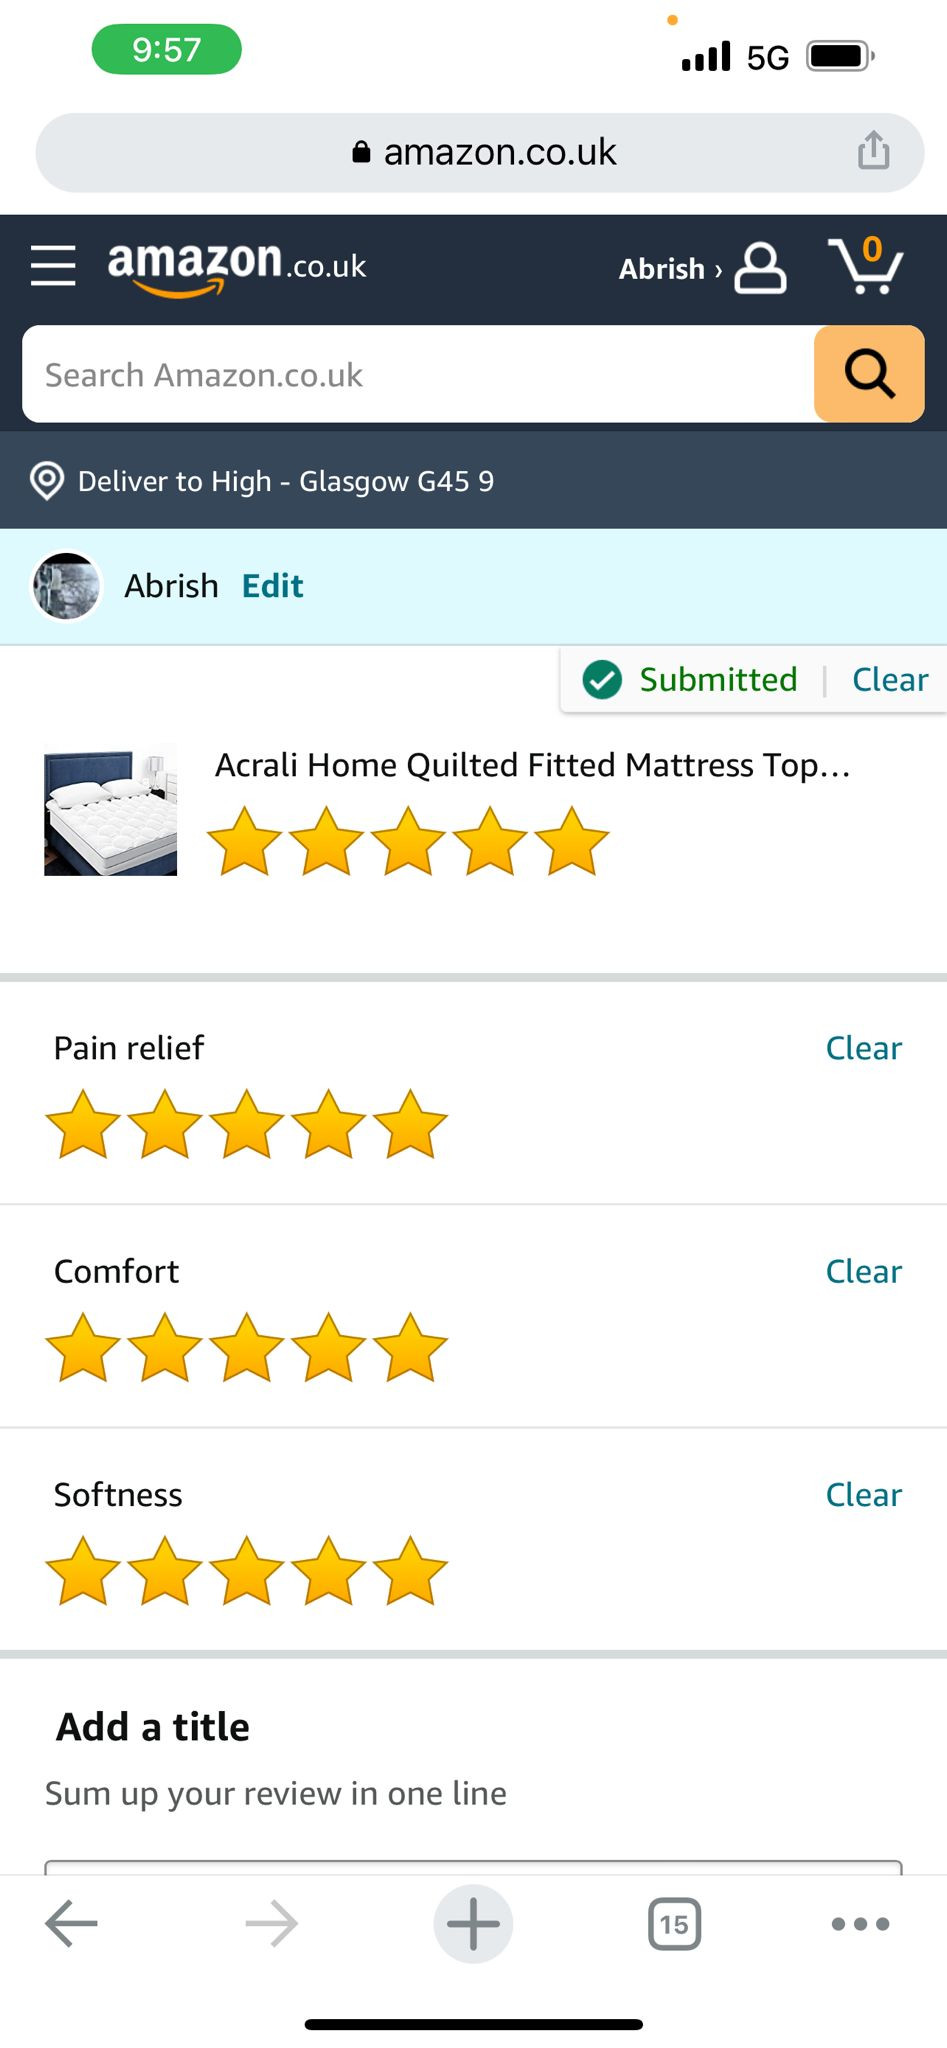Open browser three-dot more menu
Viewport: 947px width, 2048px height.
pos(860,1924)
